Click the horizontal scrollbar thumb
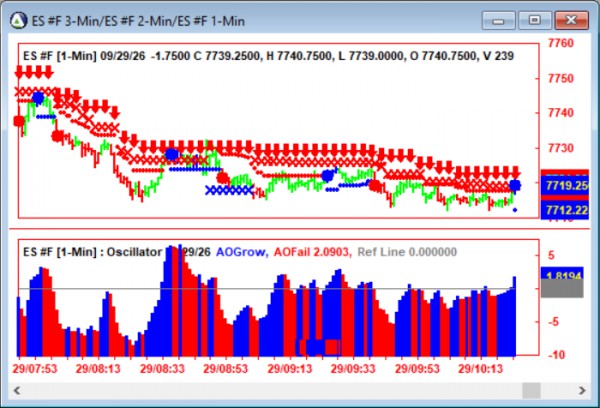600x408 pixels. pyautogui.click(x=532, y=390)
